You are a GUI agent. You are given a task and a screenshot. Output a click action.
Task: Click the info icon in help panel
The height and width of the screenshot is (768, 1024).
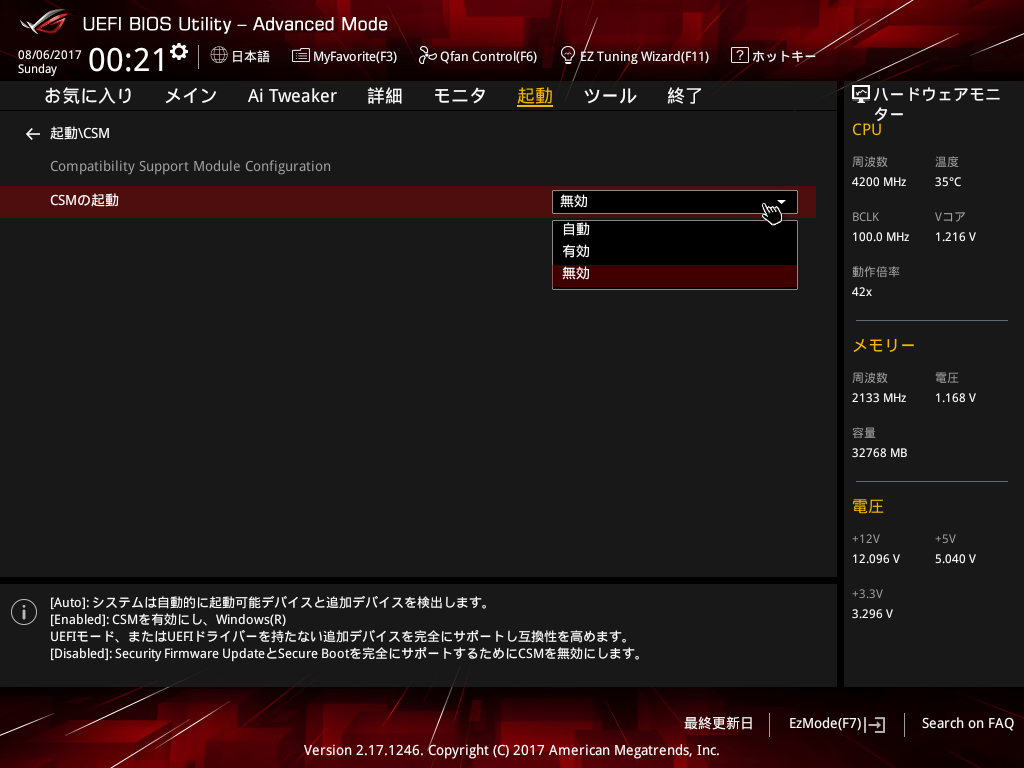tap(24, 612)
